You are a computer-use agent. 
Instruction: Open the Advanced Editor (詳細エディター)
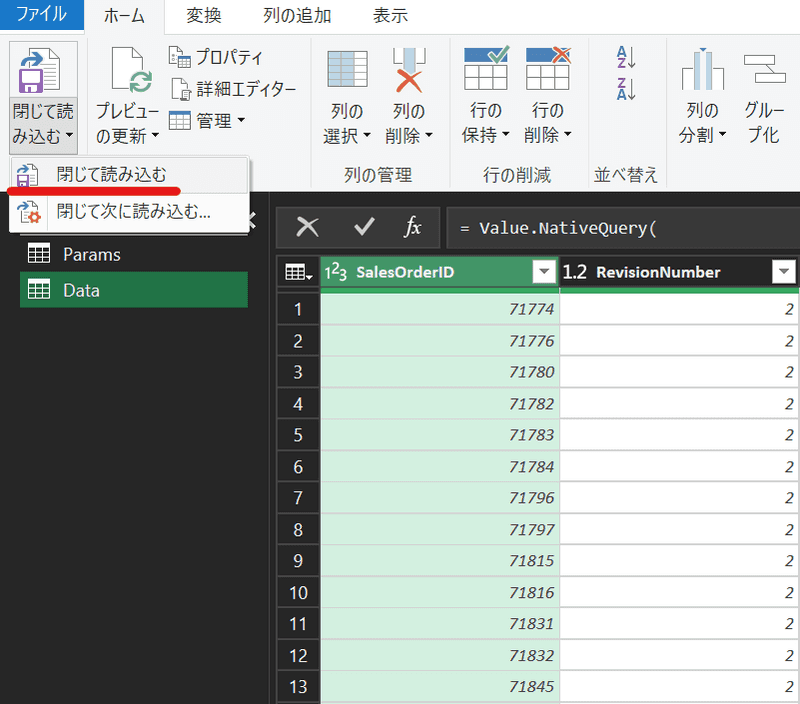coord(233,89)
